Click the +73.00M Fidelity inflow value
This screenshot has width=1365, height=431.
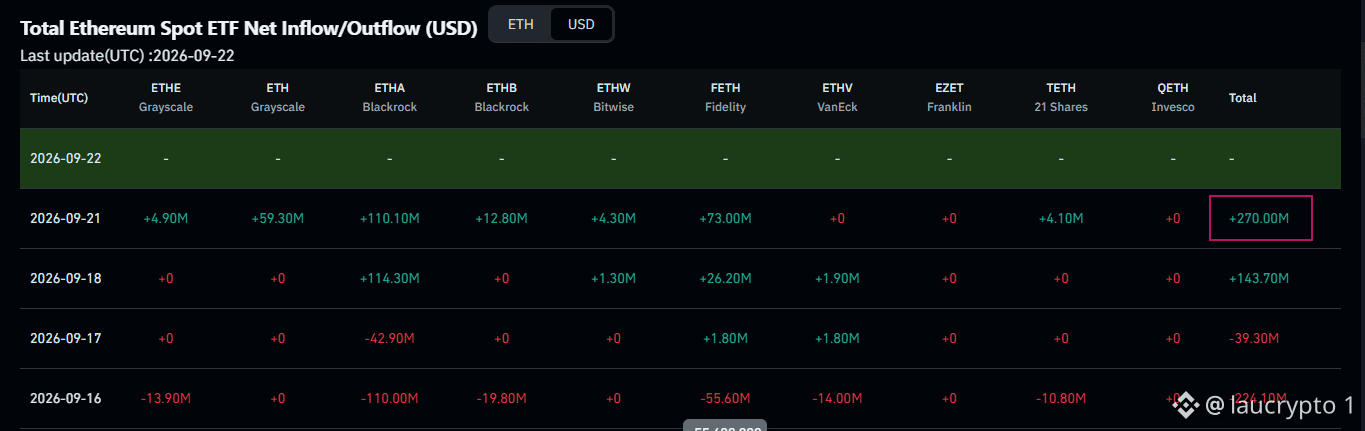[x=726, y=218]
